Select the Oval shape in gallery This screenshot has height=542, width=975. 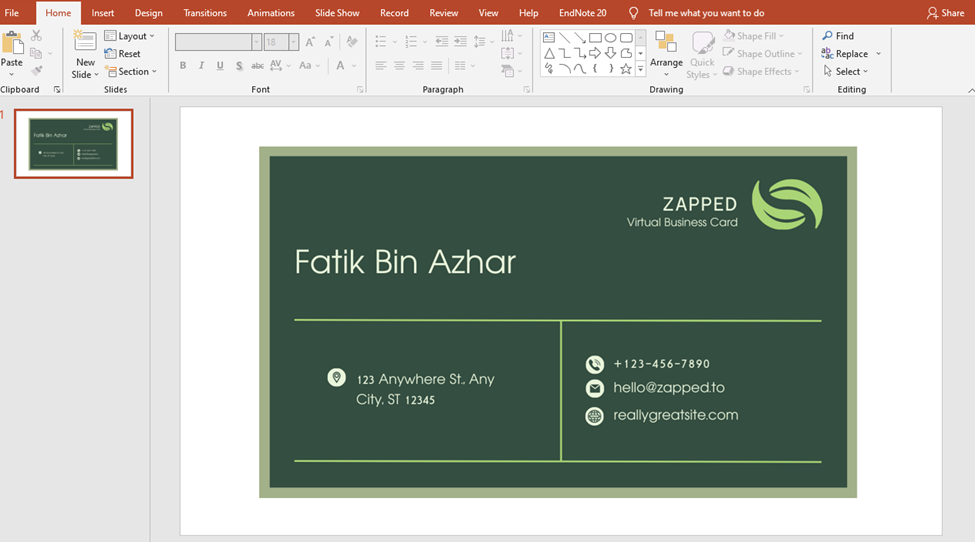click(611, 38)
